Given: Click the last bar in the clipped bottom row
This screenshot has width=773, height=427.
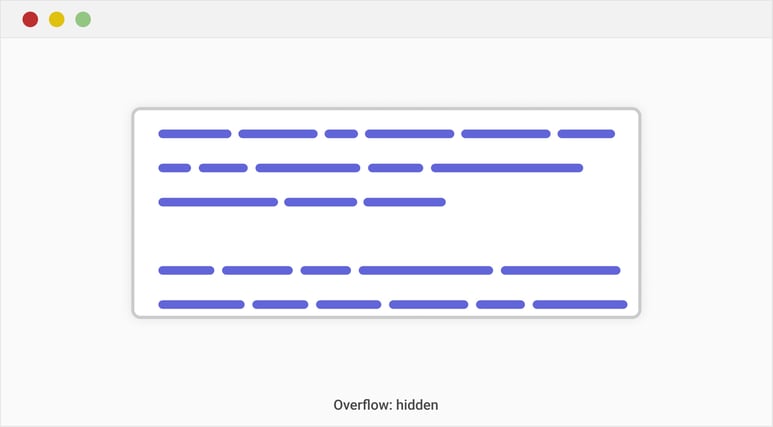Looking at the screenshot, I should coord(580,304).
